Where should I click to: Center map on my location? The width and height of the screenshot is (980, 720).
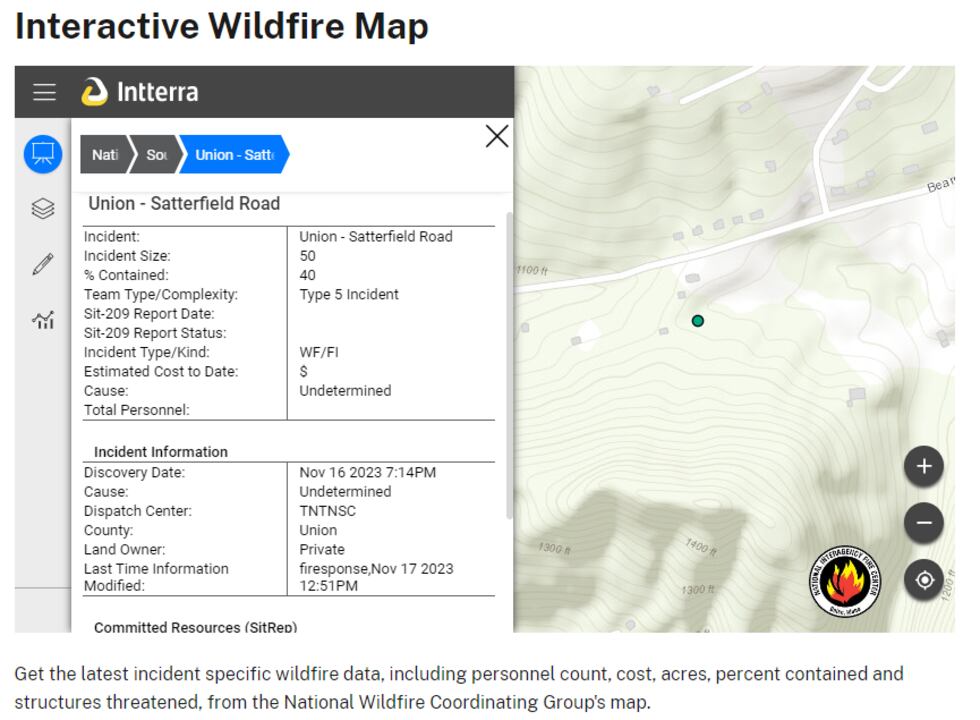924,580
